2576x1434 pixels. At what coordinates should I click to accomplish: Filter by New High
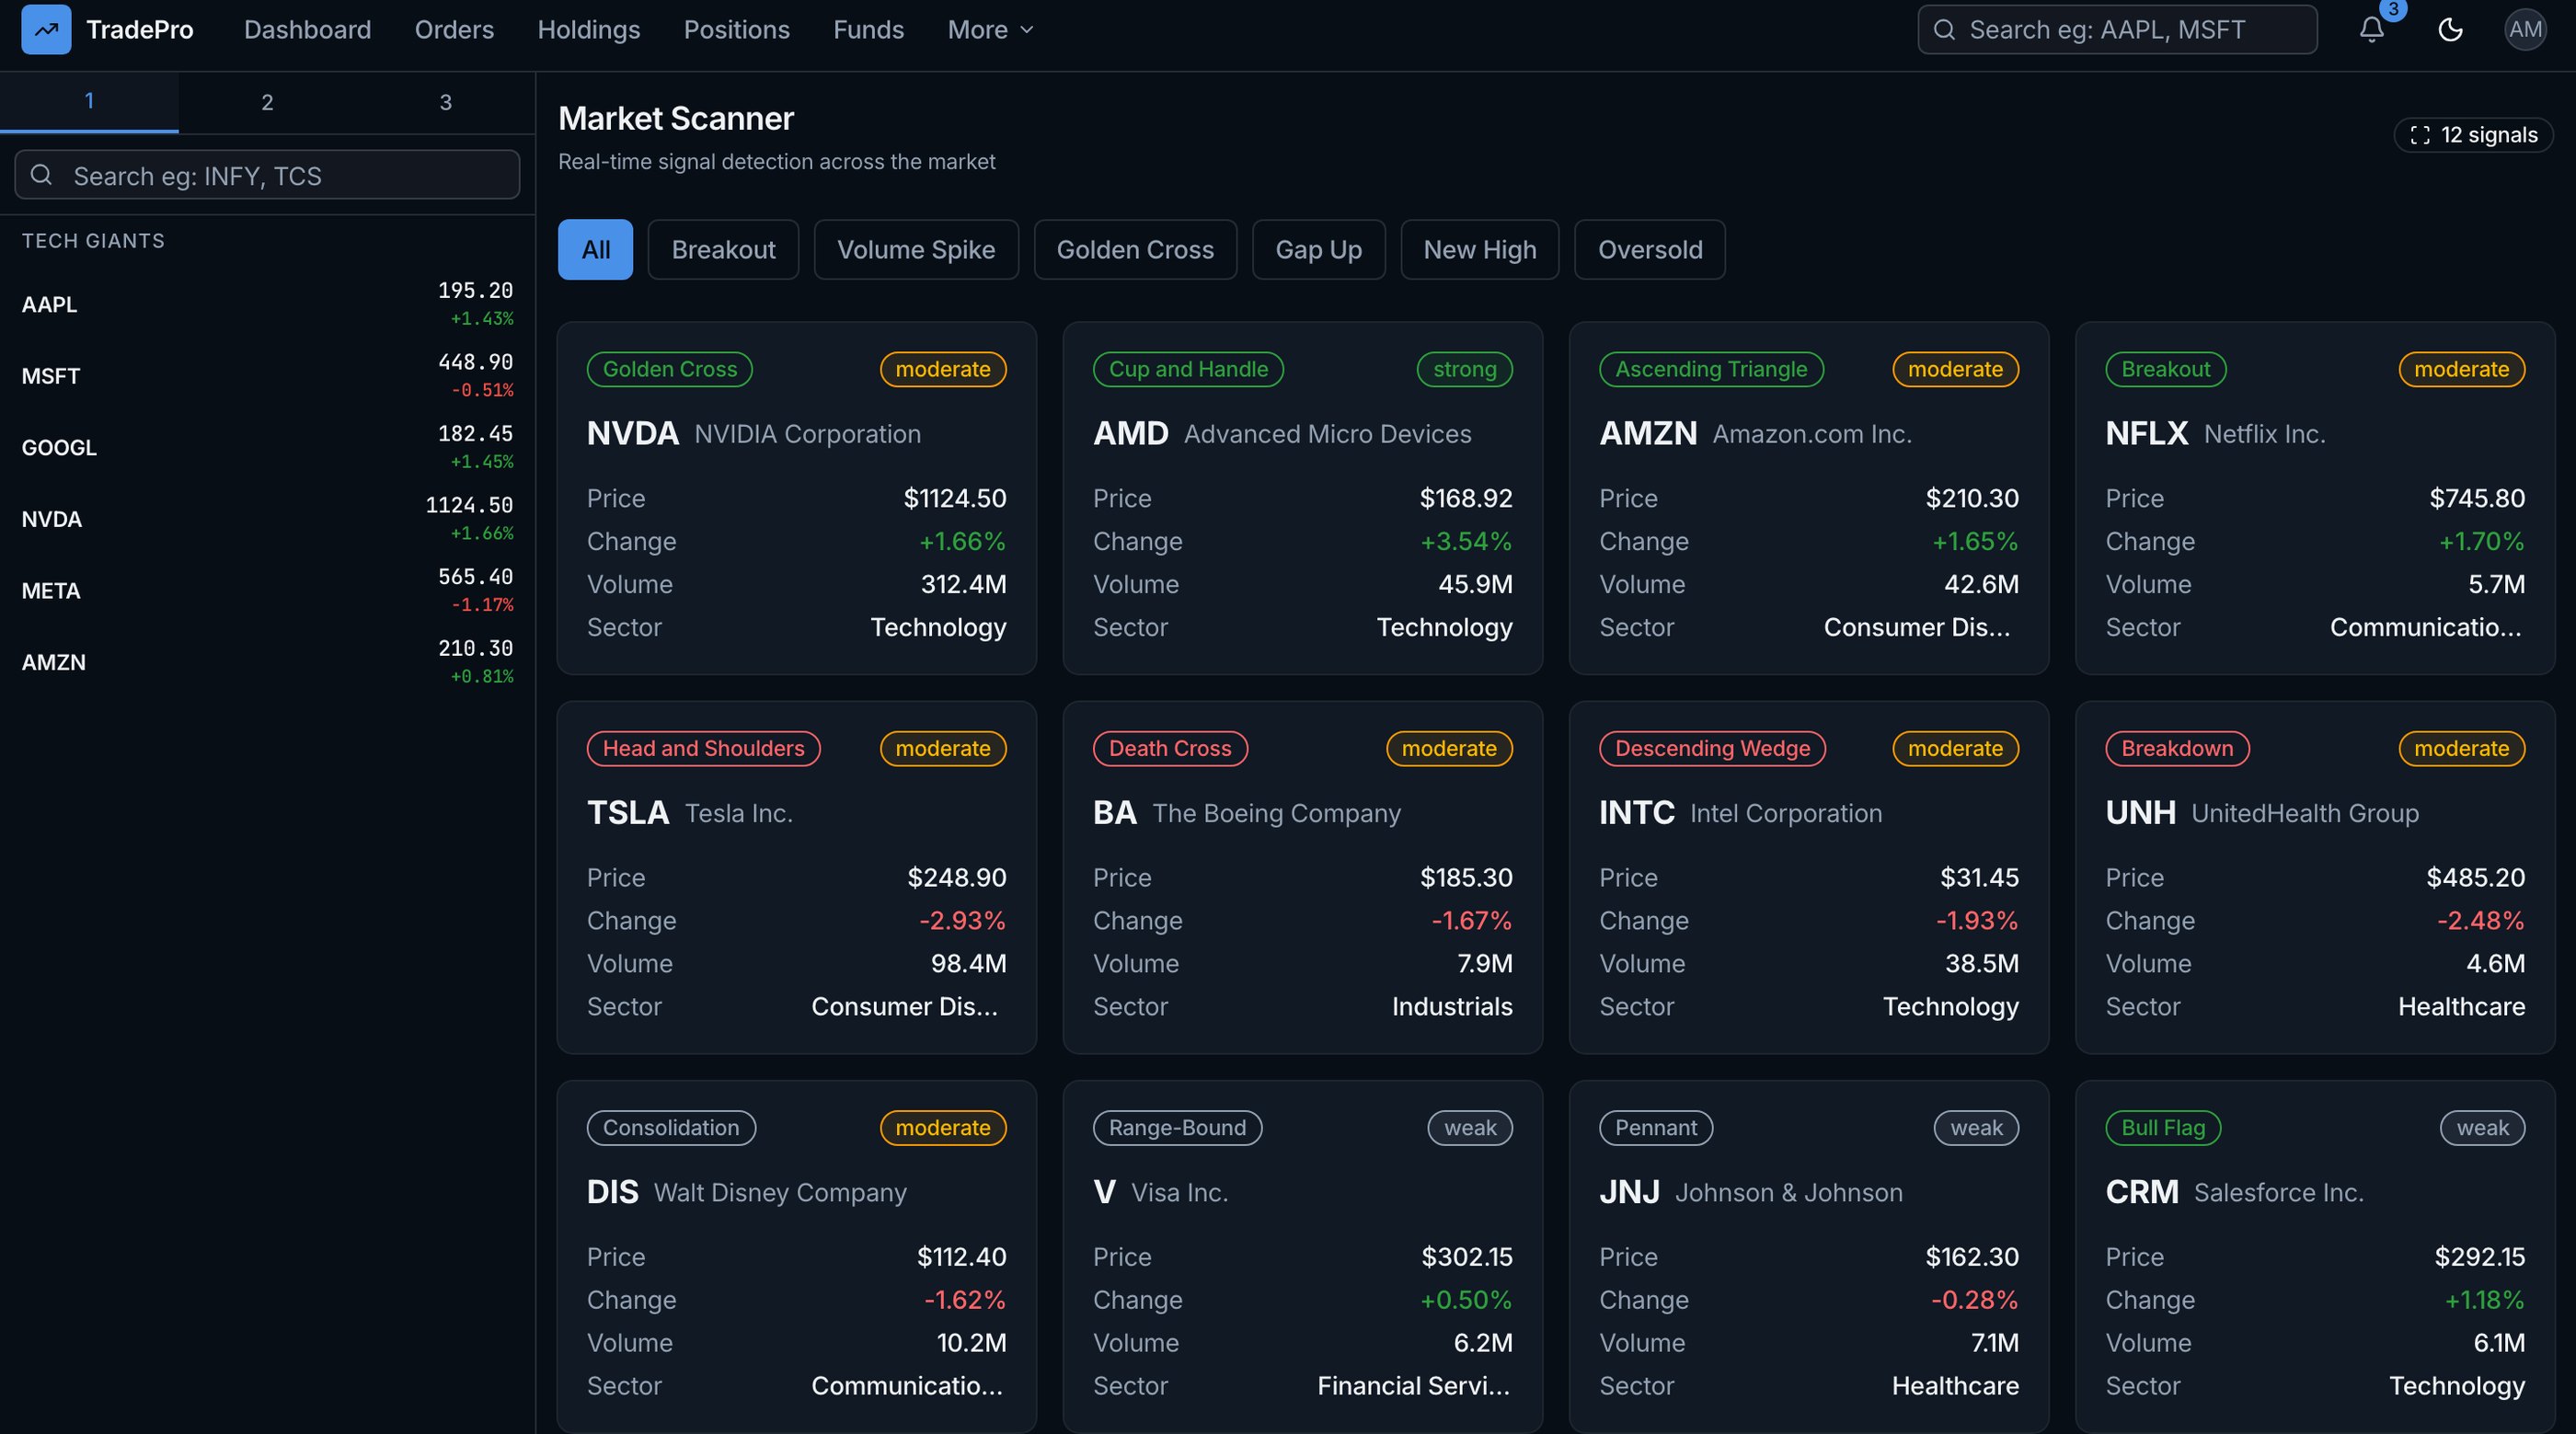(1480, 249)
